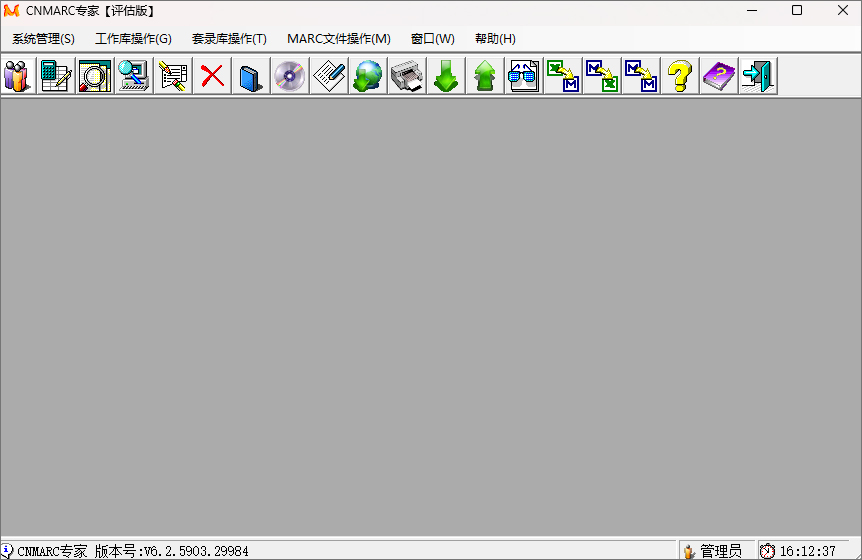Click the 版本号:V6.2.5903.29984 status text
The width and height of the screenshot is (862, 560).
(x=172, y=551)
